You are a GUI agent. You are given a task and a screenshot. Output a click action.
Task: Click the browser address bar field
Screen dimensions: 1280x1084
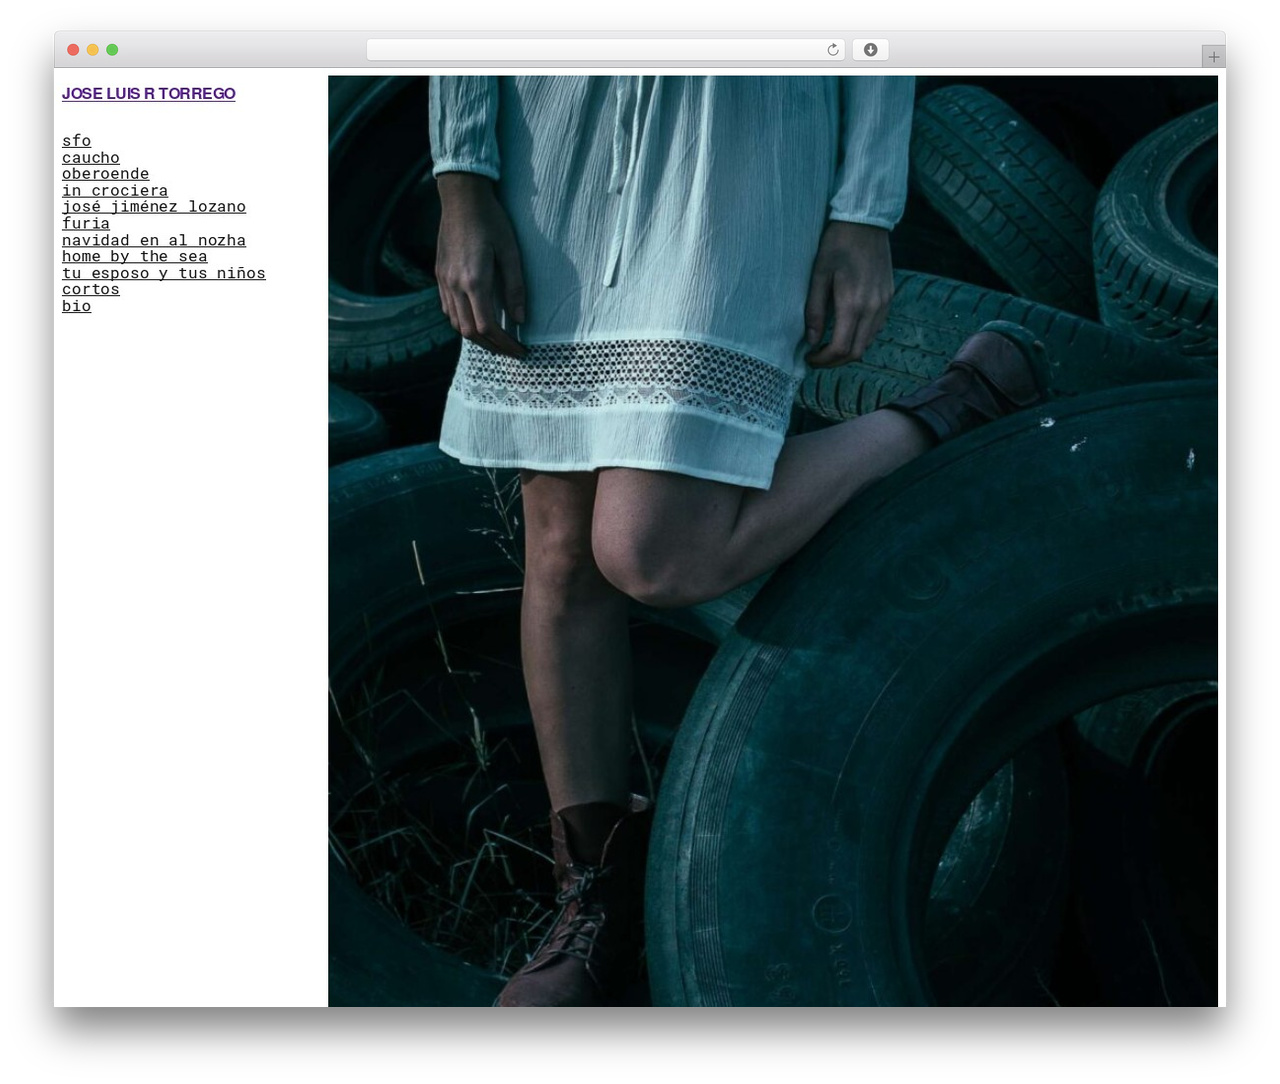click(606, 50)
